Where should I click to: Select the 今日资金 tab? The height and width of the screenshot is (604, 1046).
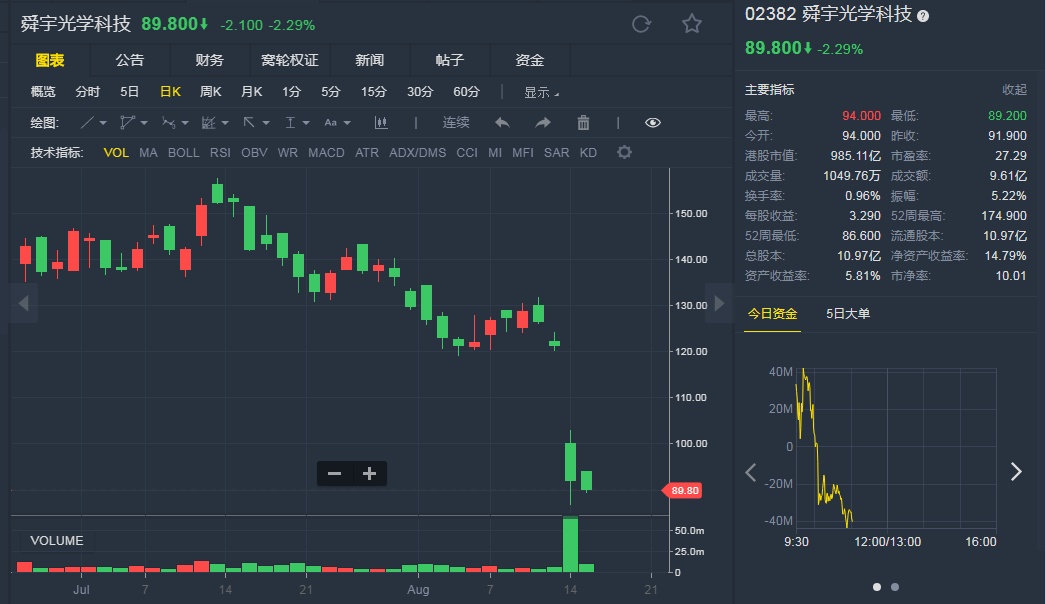pyautogui.click(x=772, y=314)
